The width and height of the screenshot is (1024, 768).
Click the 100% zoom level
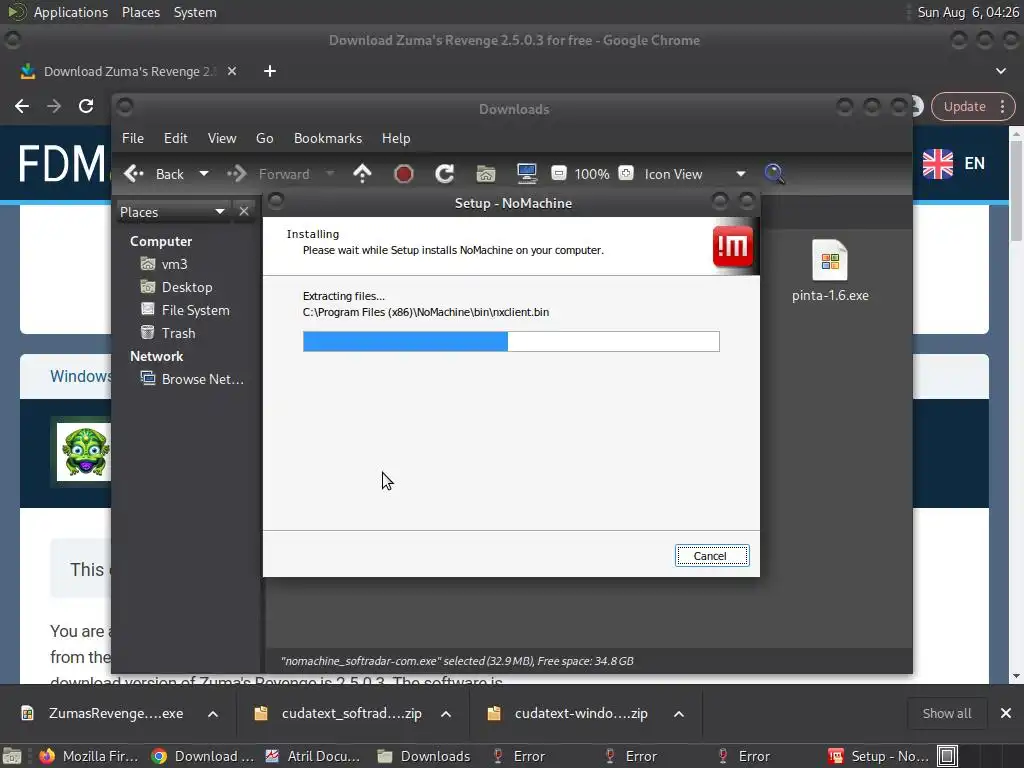[x=592, y=174]
